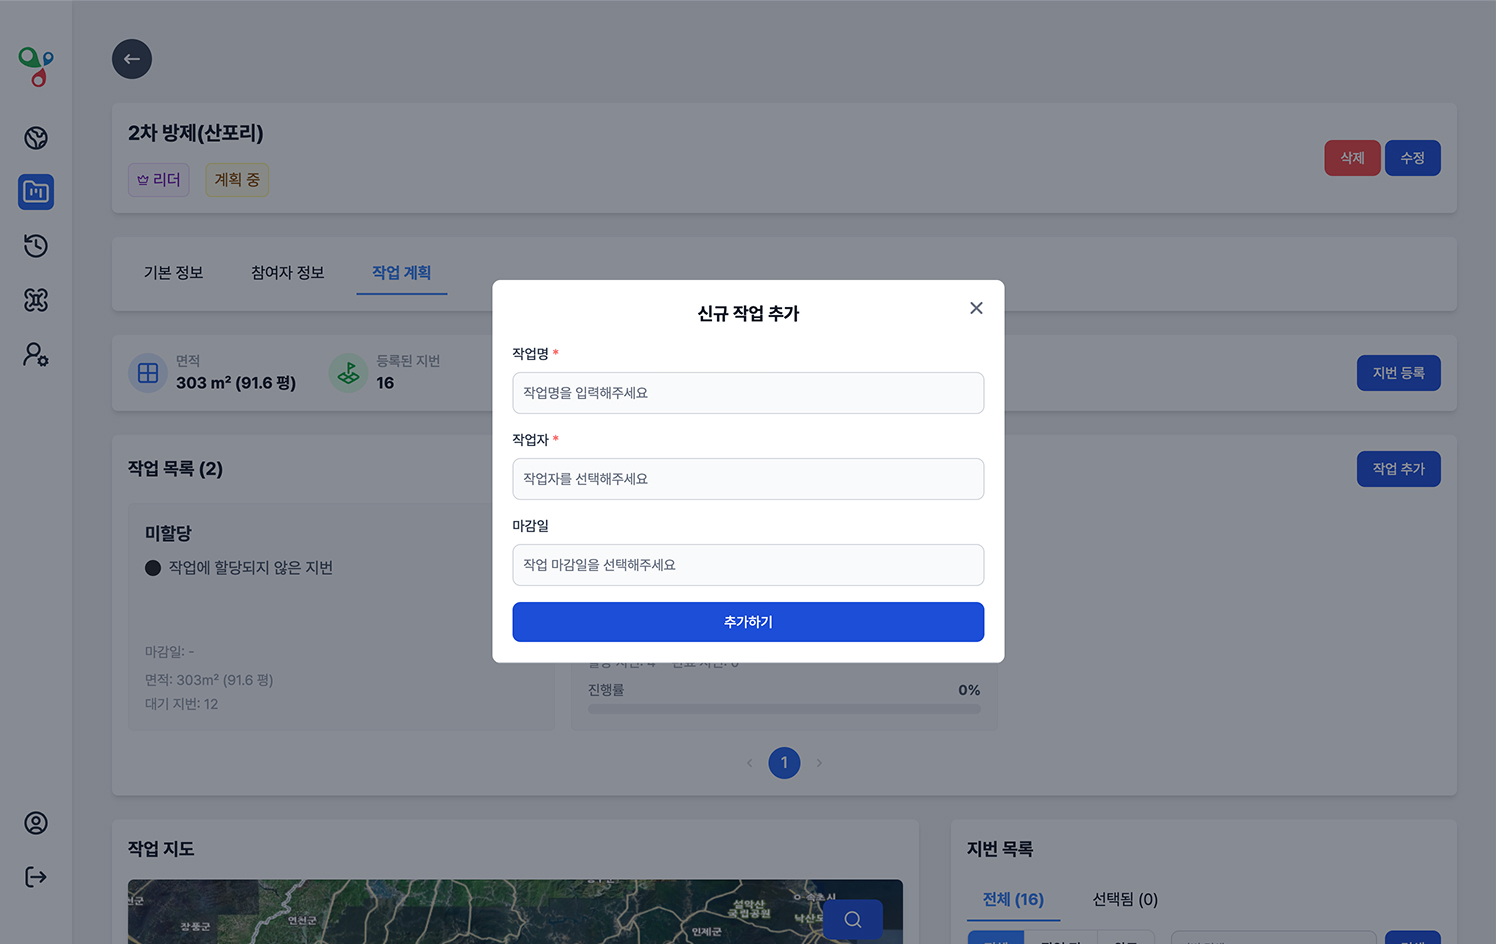1496x944 pixels.
Task: Select the 선택됨 (0) tab
Action: (1125, 899)
